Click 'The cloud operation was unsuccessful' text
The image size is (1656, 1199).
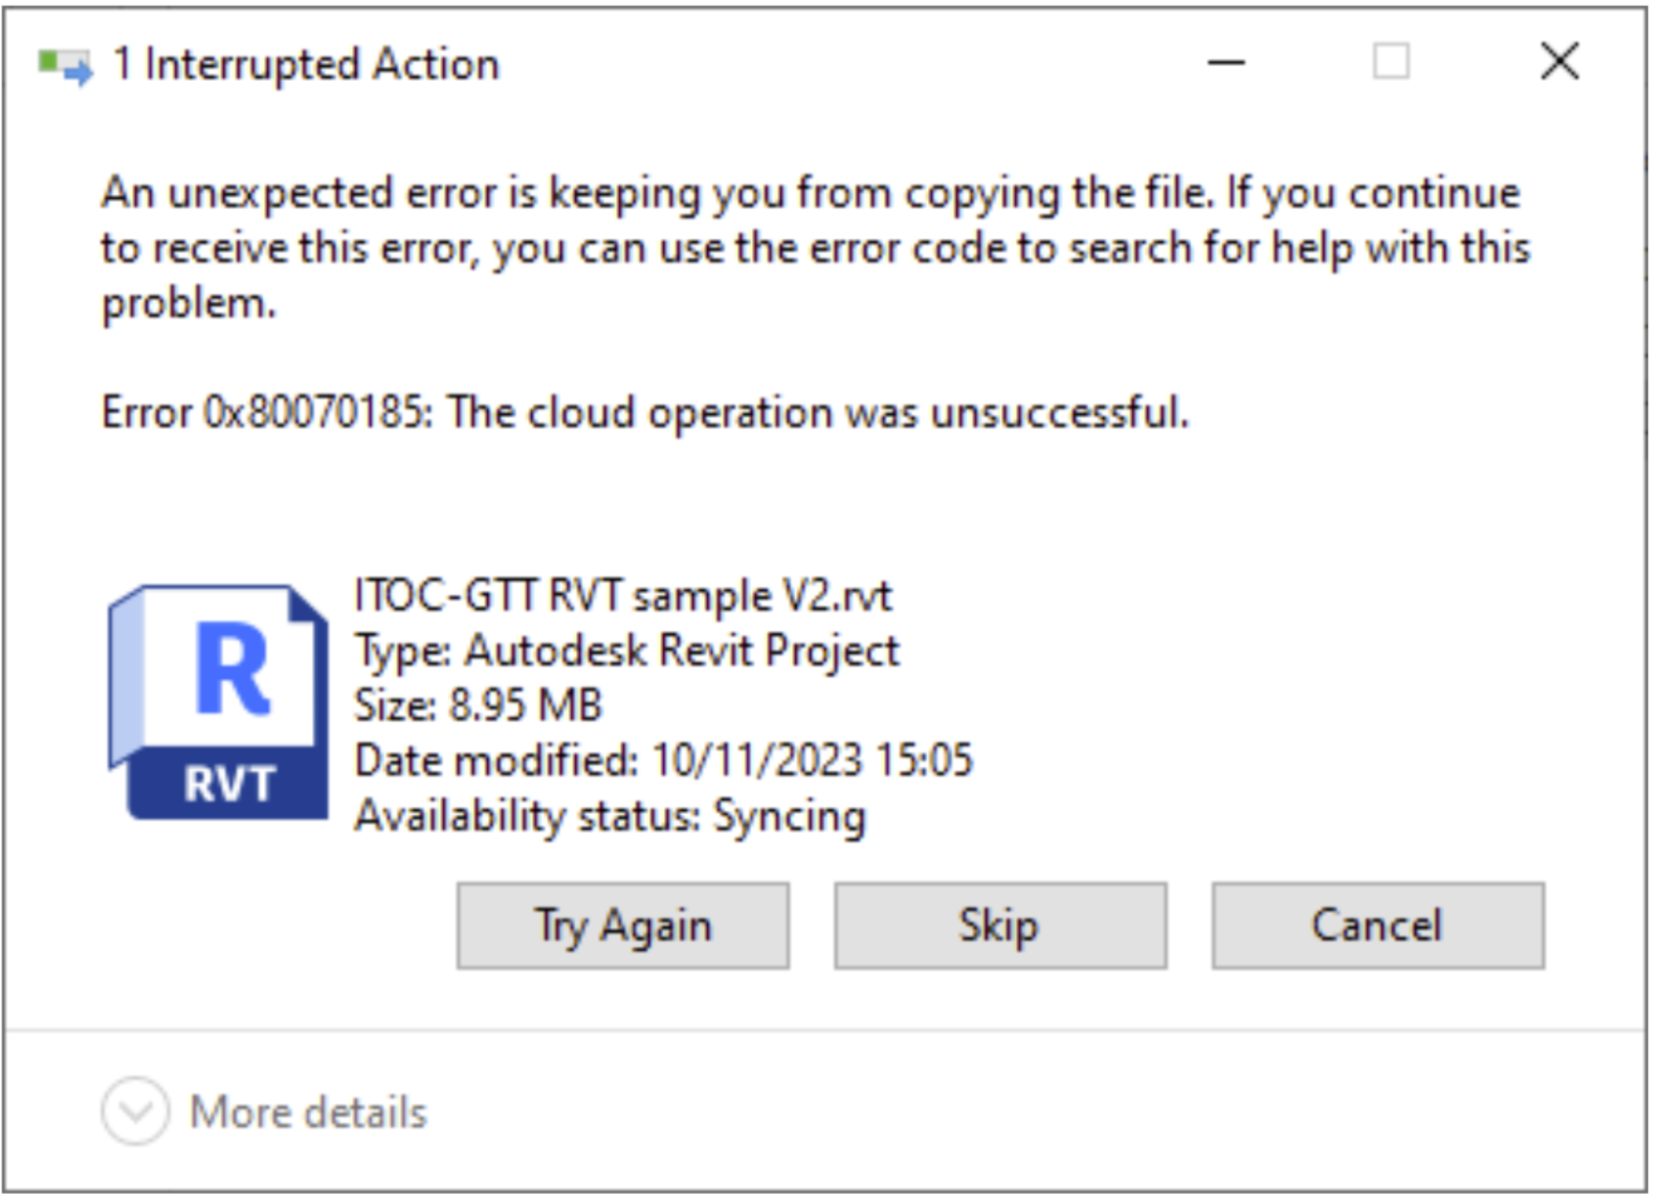pos(818,412)
